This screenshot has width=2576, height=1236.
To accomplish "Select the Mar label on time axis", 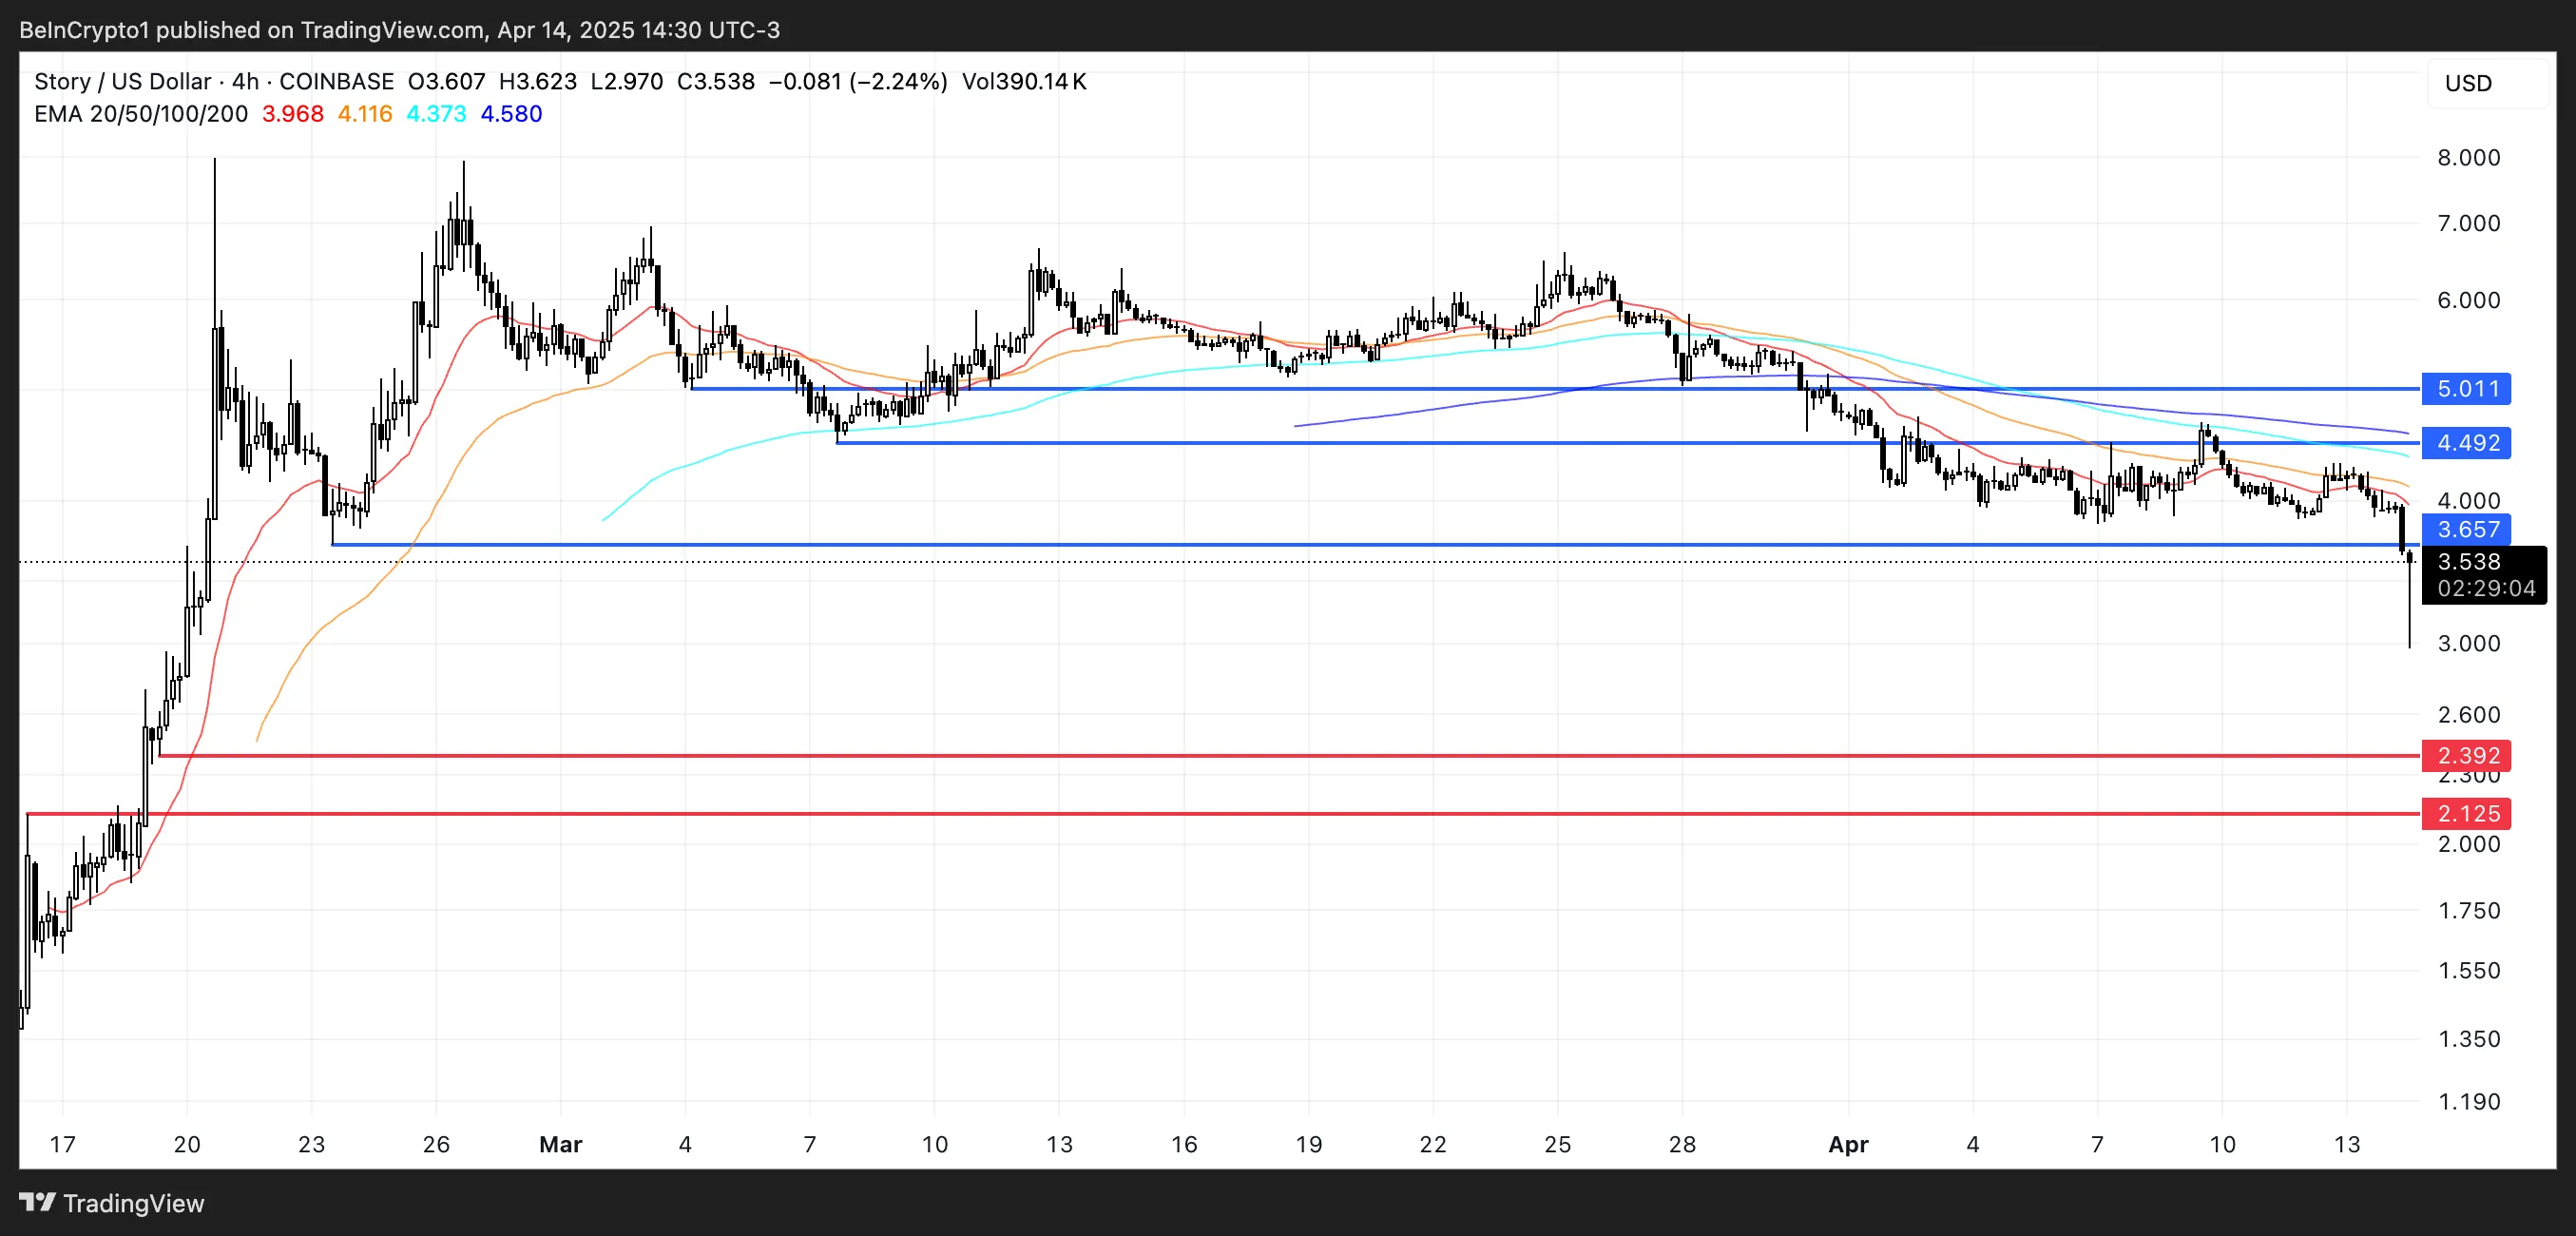I will point(562,1146).
